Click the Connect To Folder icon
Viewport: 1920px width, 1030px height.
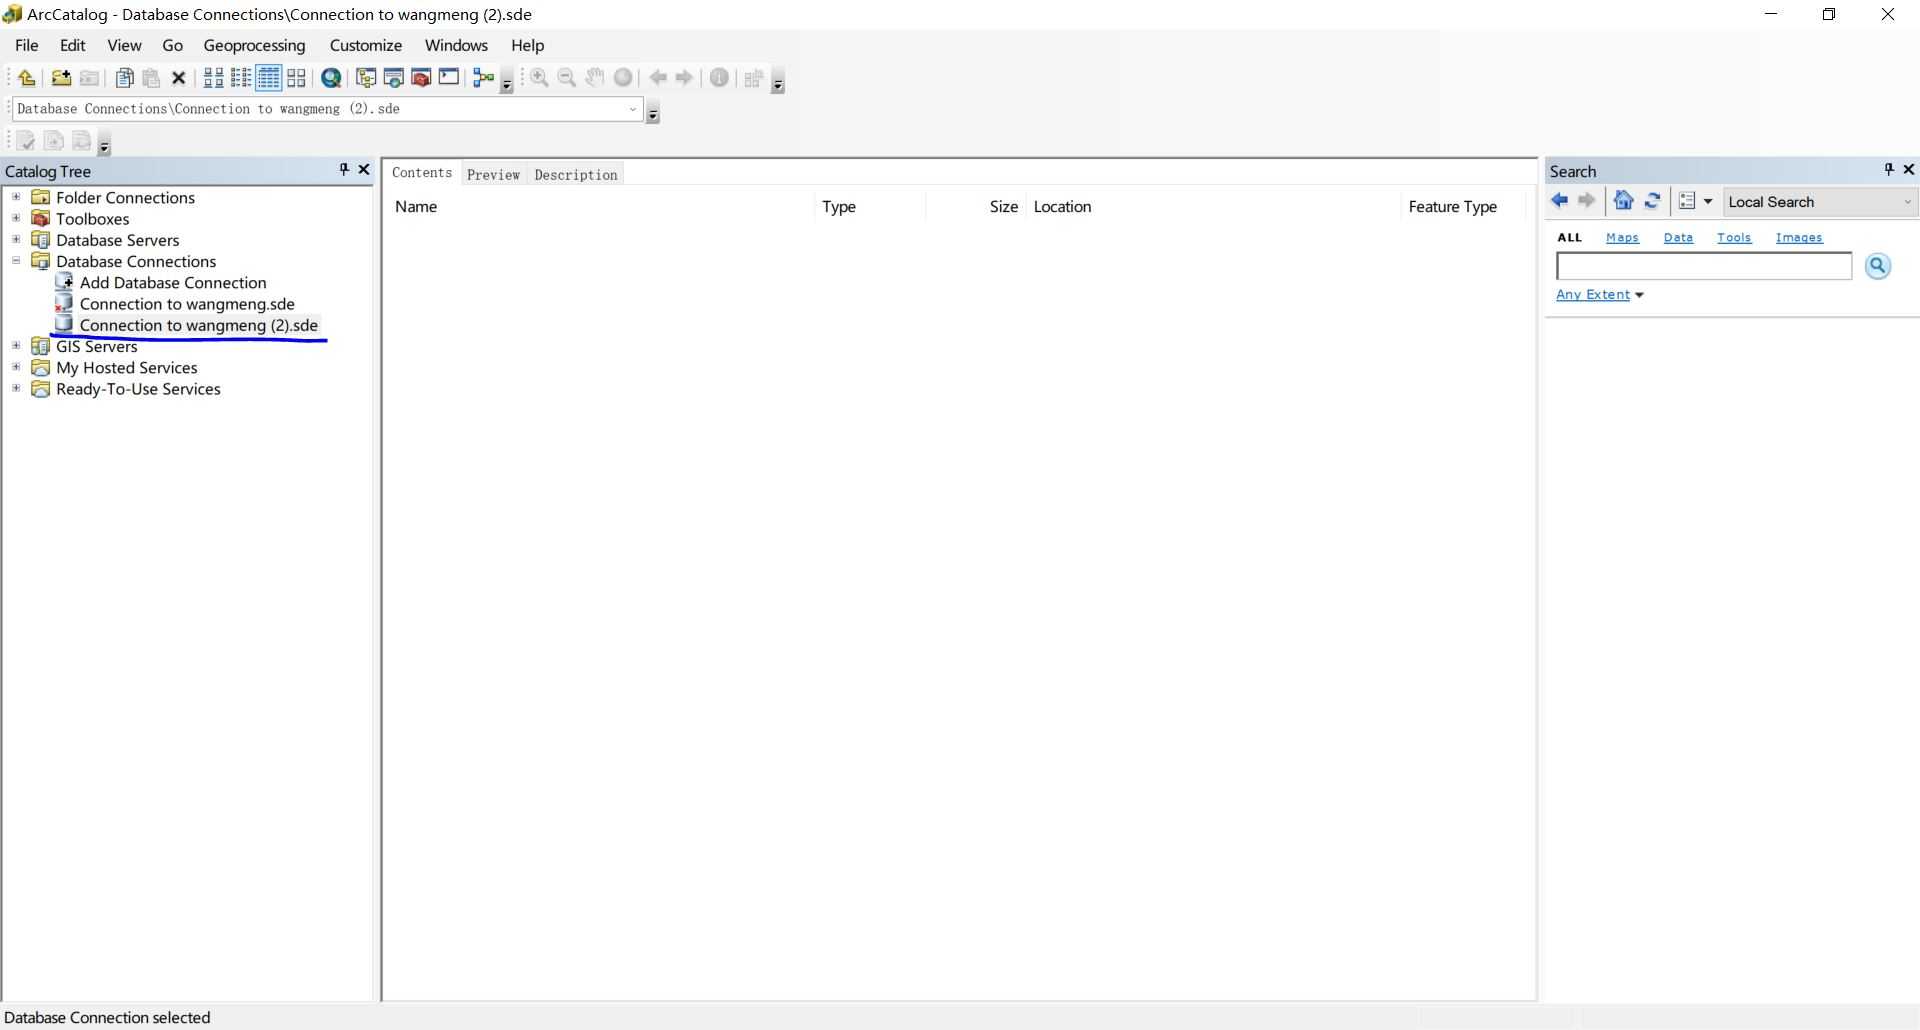(x=61, y=78)
